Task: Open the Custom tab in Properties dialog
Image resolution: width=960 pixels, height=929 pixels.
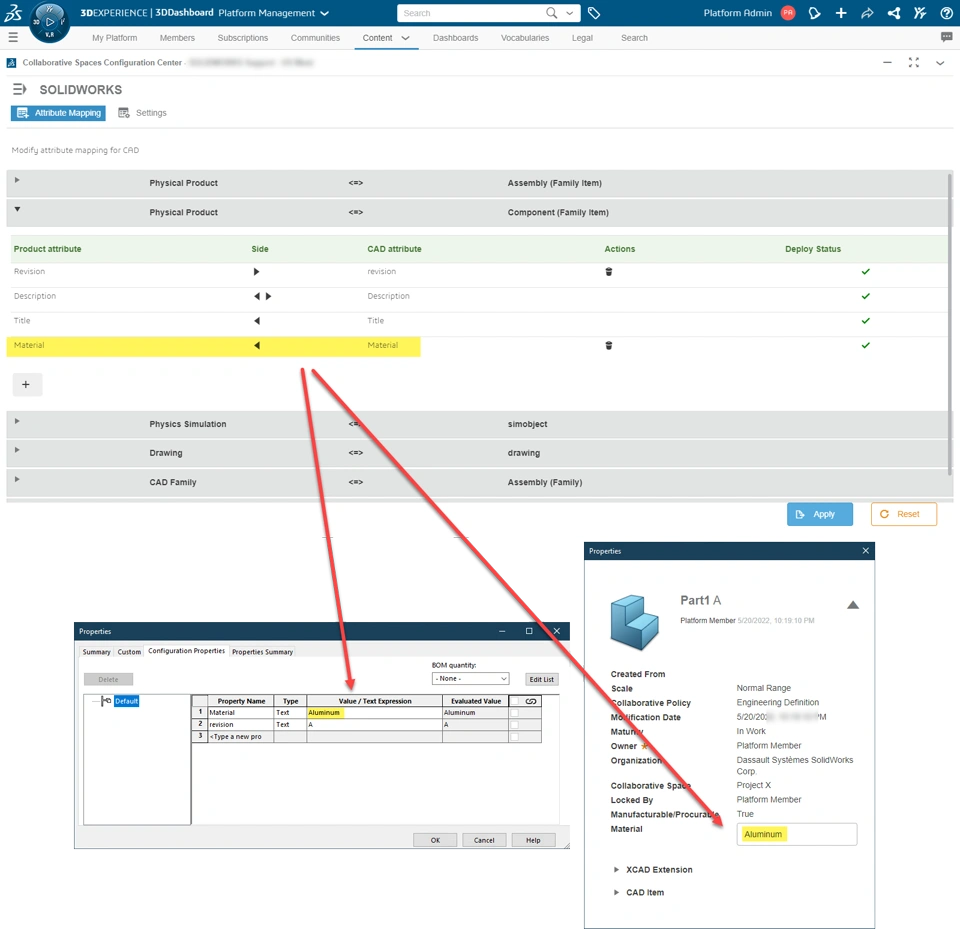Action: click(x=129, y=652)
